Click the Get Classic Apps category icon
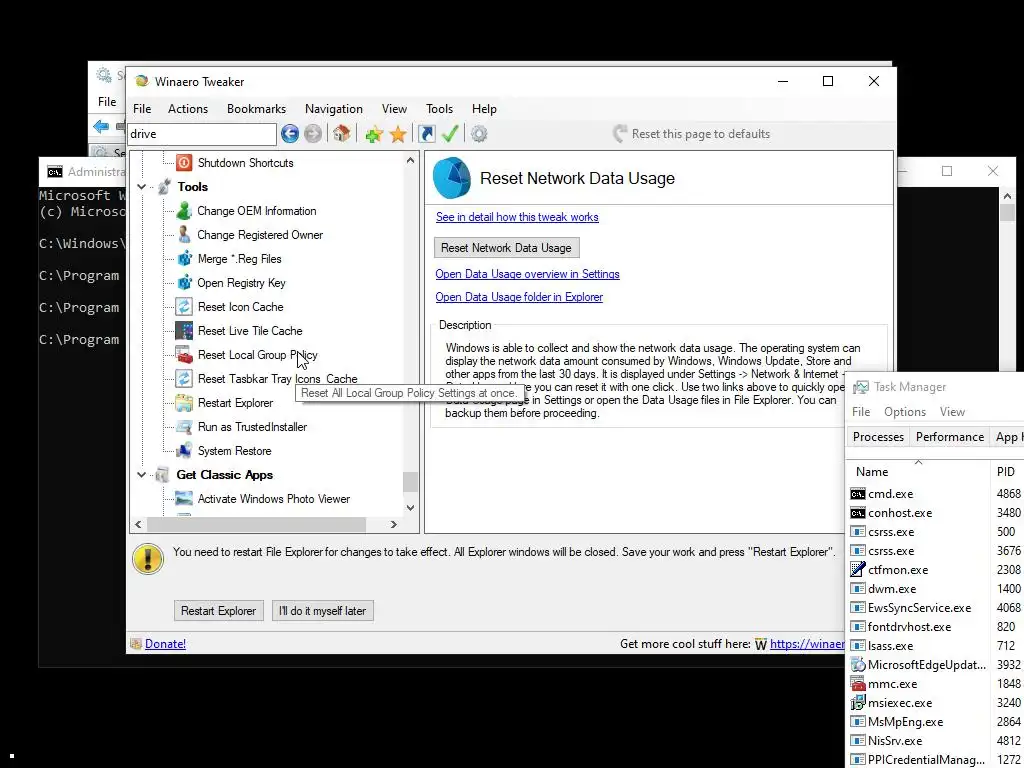The width and height of the screenshot is (1024, 768). pos(163,475)
